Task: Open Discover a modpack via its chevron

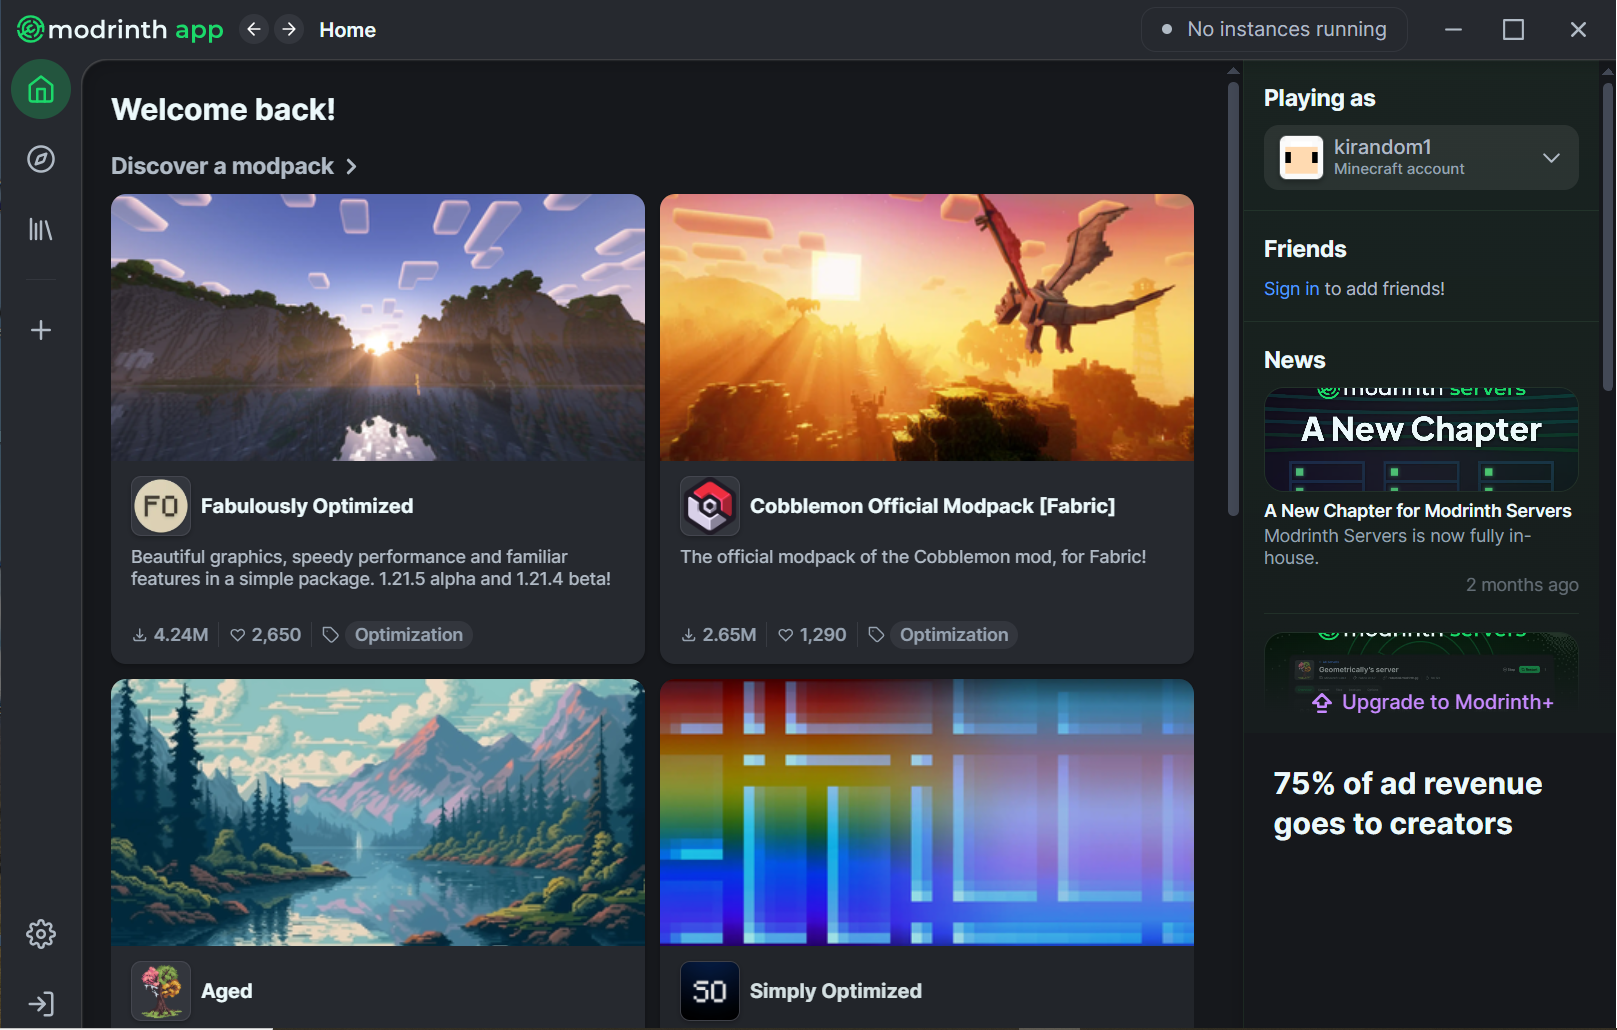Action: tap(352, 166)
